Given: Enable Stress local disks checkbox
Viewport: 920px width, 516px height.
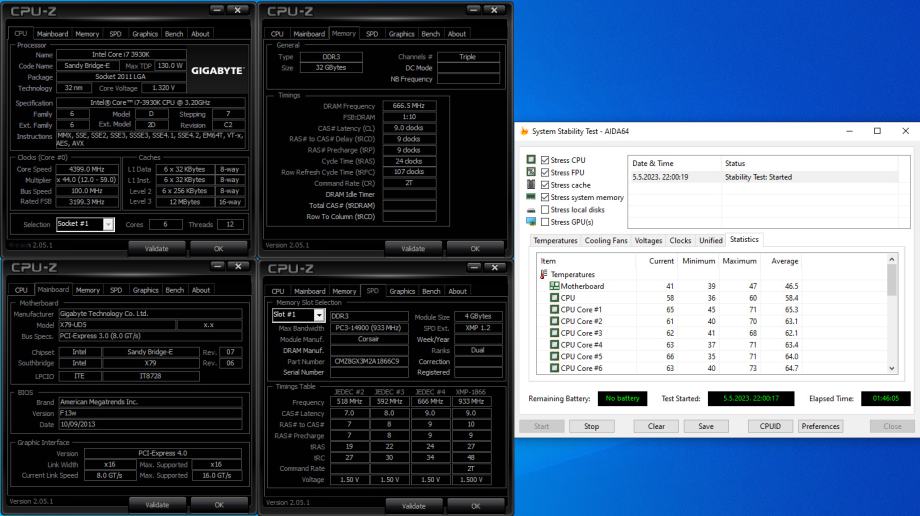Looking at the screenshot, I should point(545,210).
